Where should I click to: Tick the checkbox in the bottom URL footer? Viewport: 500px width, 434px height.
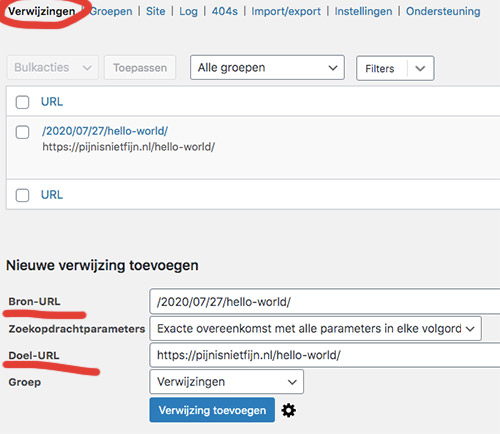[22, 195]
